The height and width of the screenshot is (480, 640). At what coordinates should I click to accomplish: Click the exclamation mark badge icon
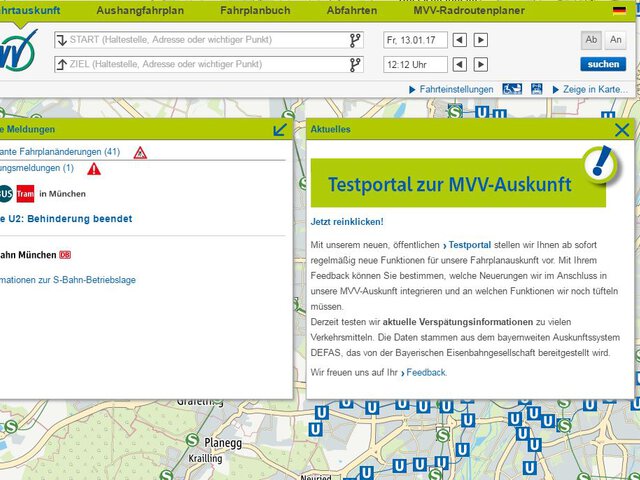pos(601,164)
